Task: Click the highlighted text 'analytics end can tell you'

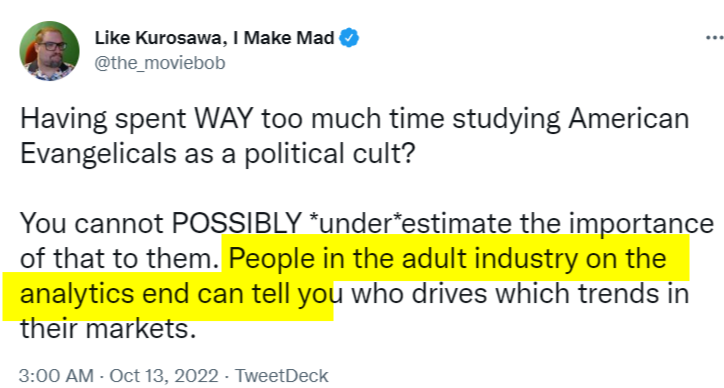Action: [x=177, y=294]
